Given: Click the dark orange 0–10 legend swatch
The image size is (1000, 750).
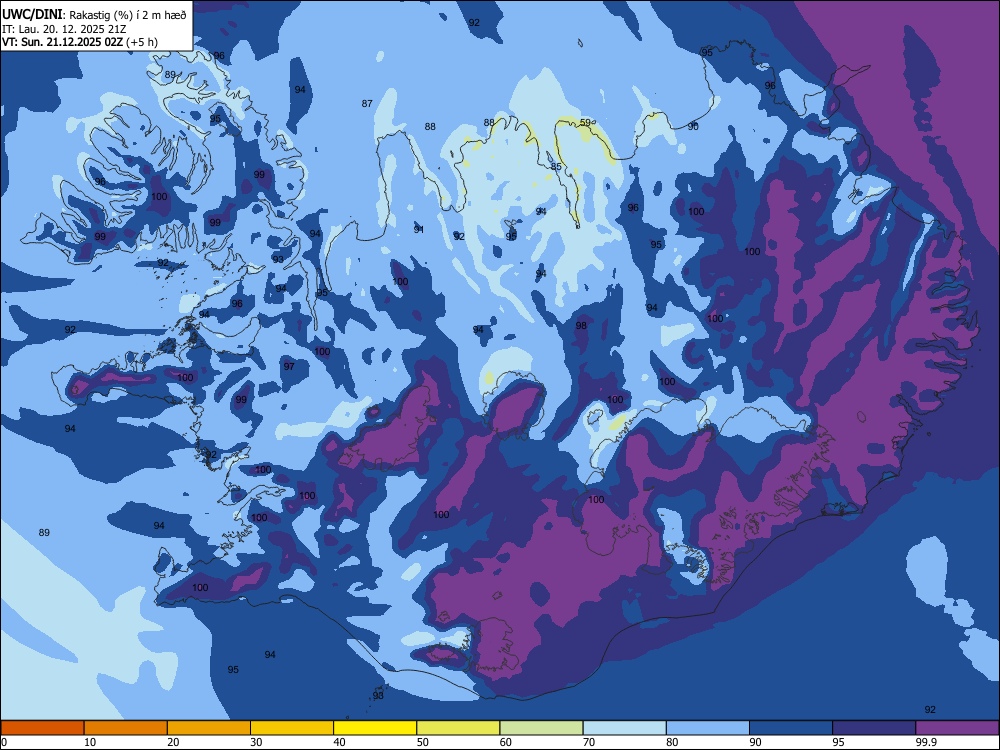Looking at the screenshot, I should coord(43,728).
